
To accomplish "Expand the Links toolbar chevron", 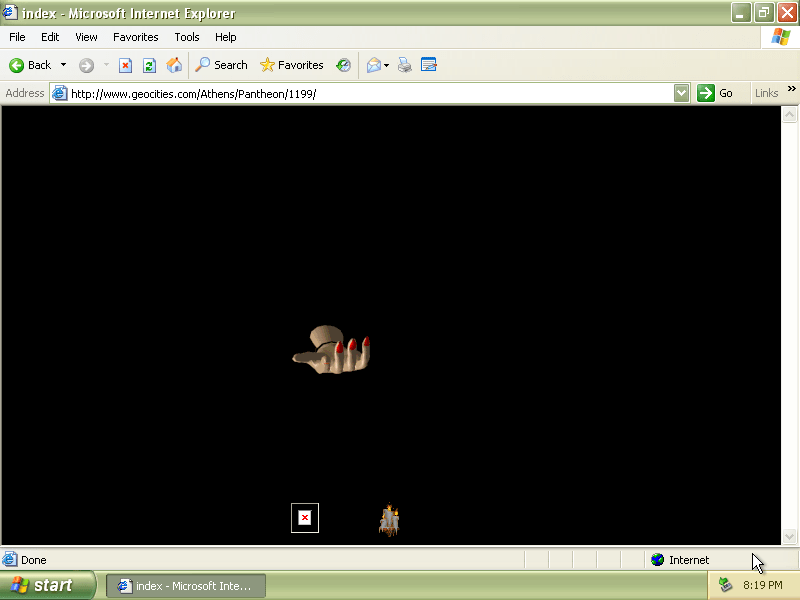I will (792, 90).
